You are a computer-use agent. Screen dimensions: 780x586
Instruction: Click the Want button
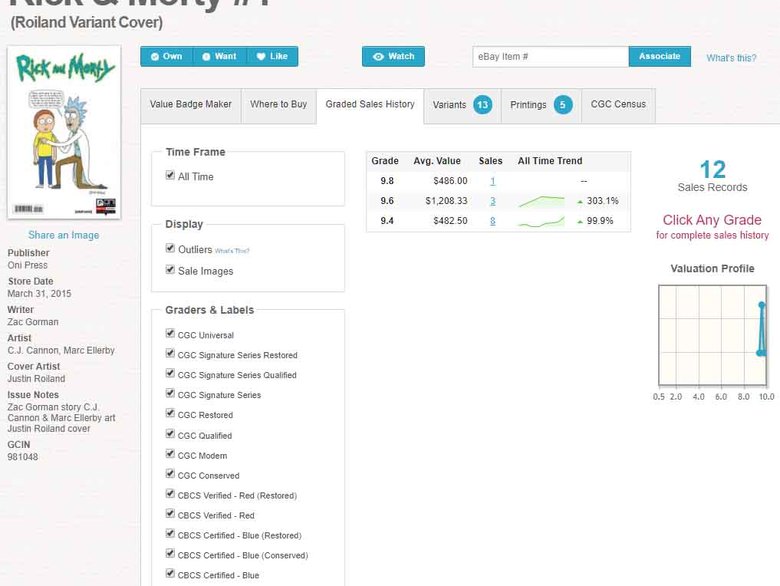tap(219, 56)
